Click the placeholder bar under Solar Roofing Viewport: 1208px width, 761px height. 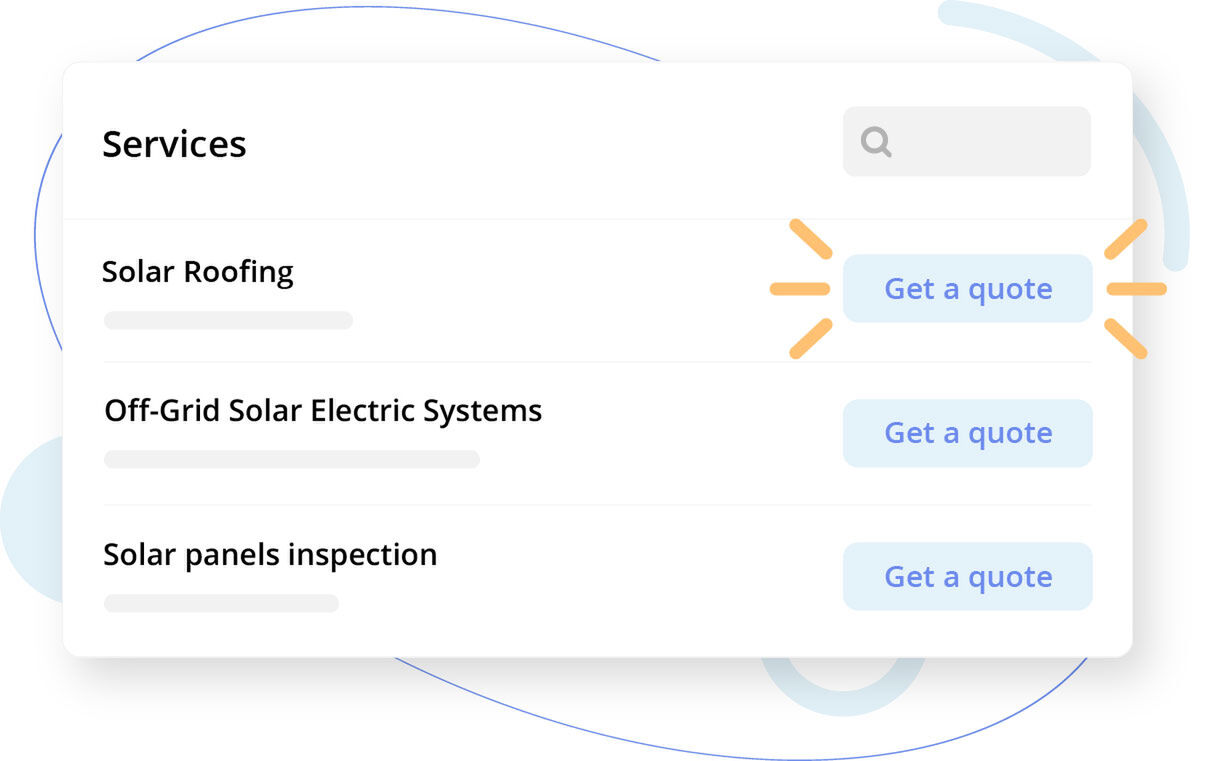point(228,320)
